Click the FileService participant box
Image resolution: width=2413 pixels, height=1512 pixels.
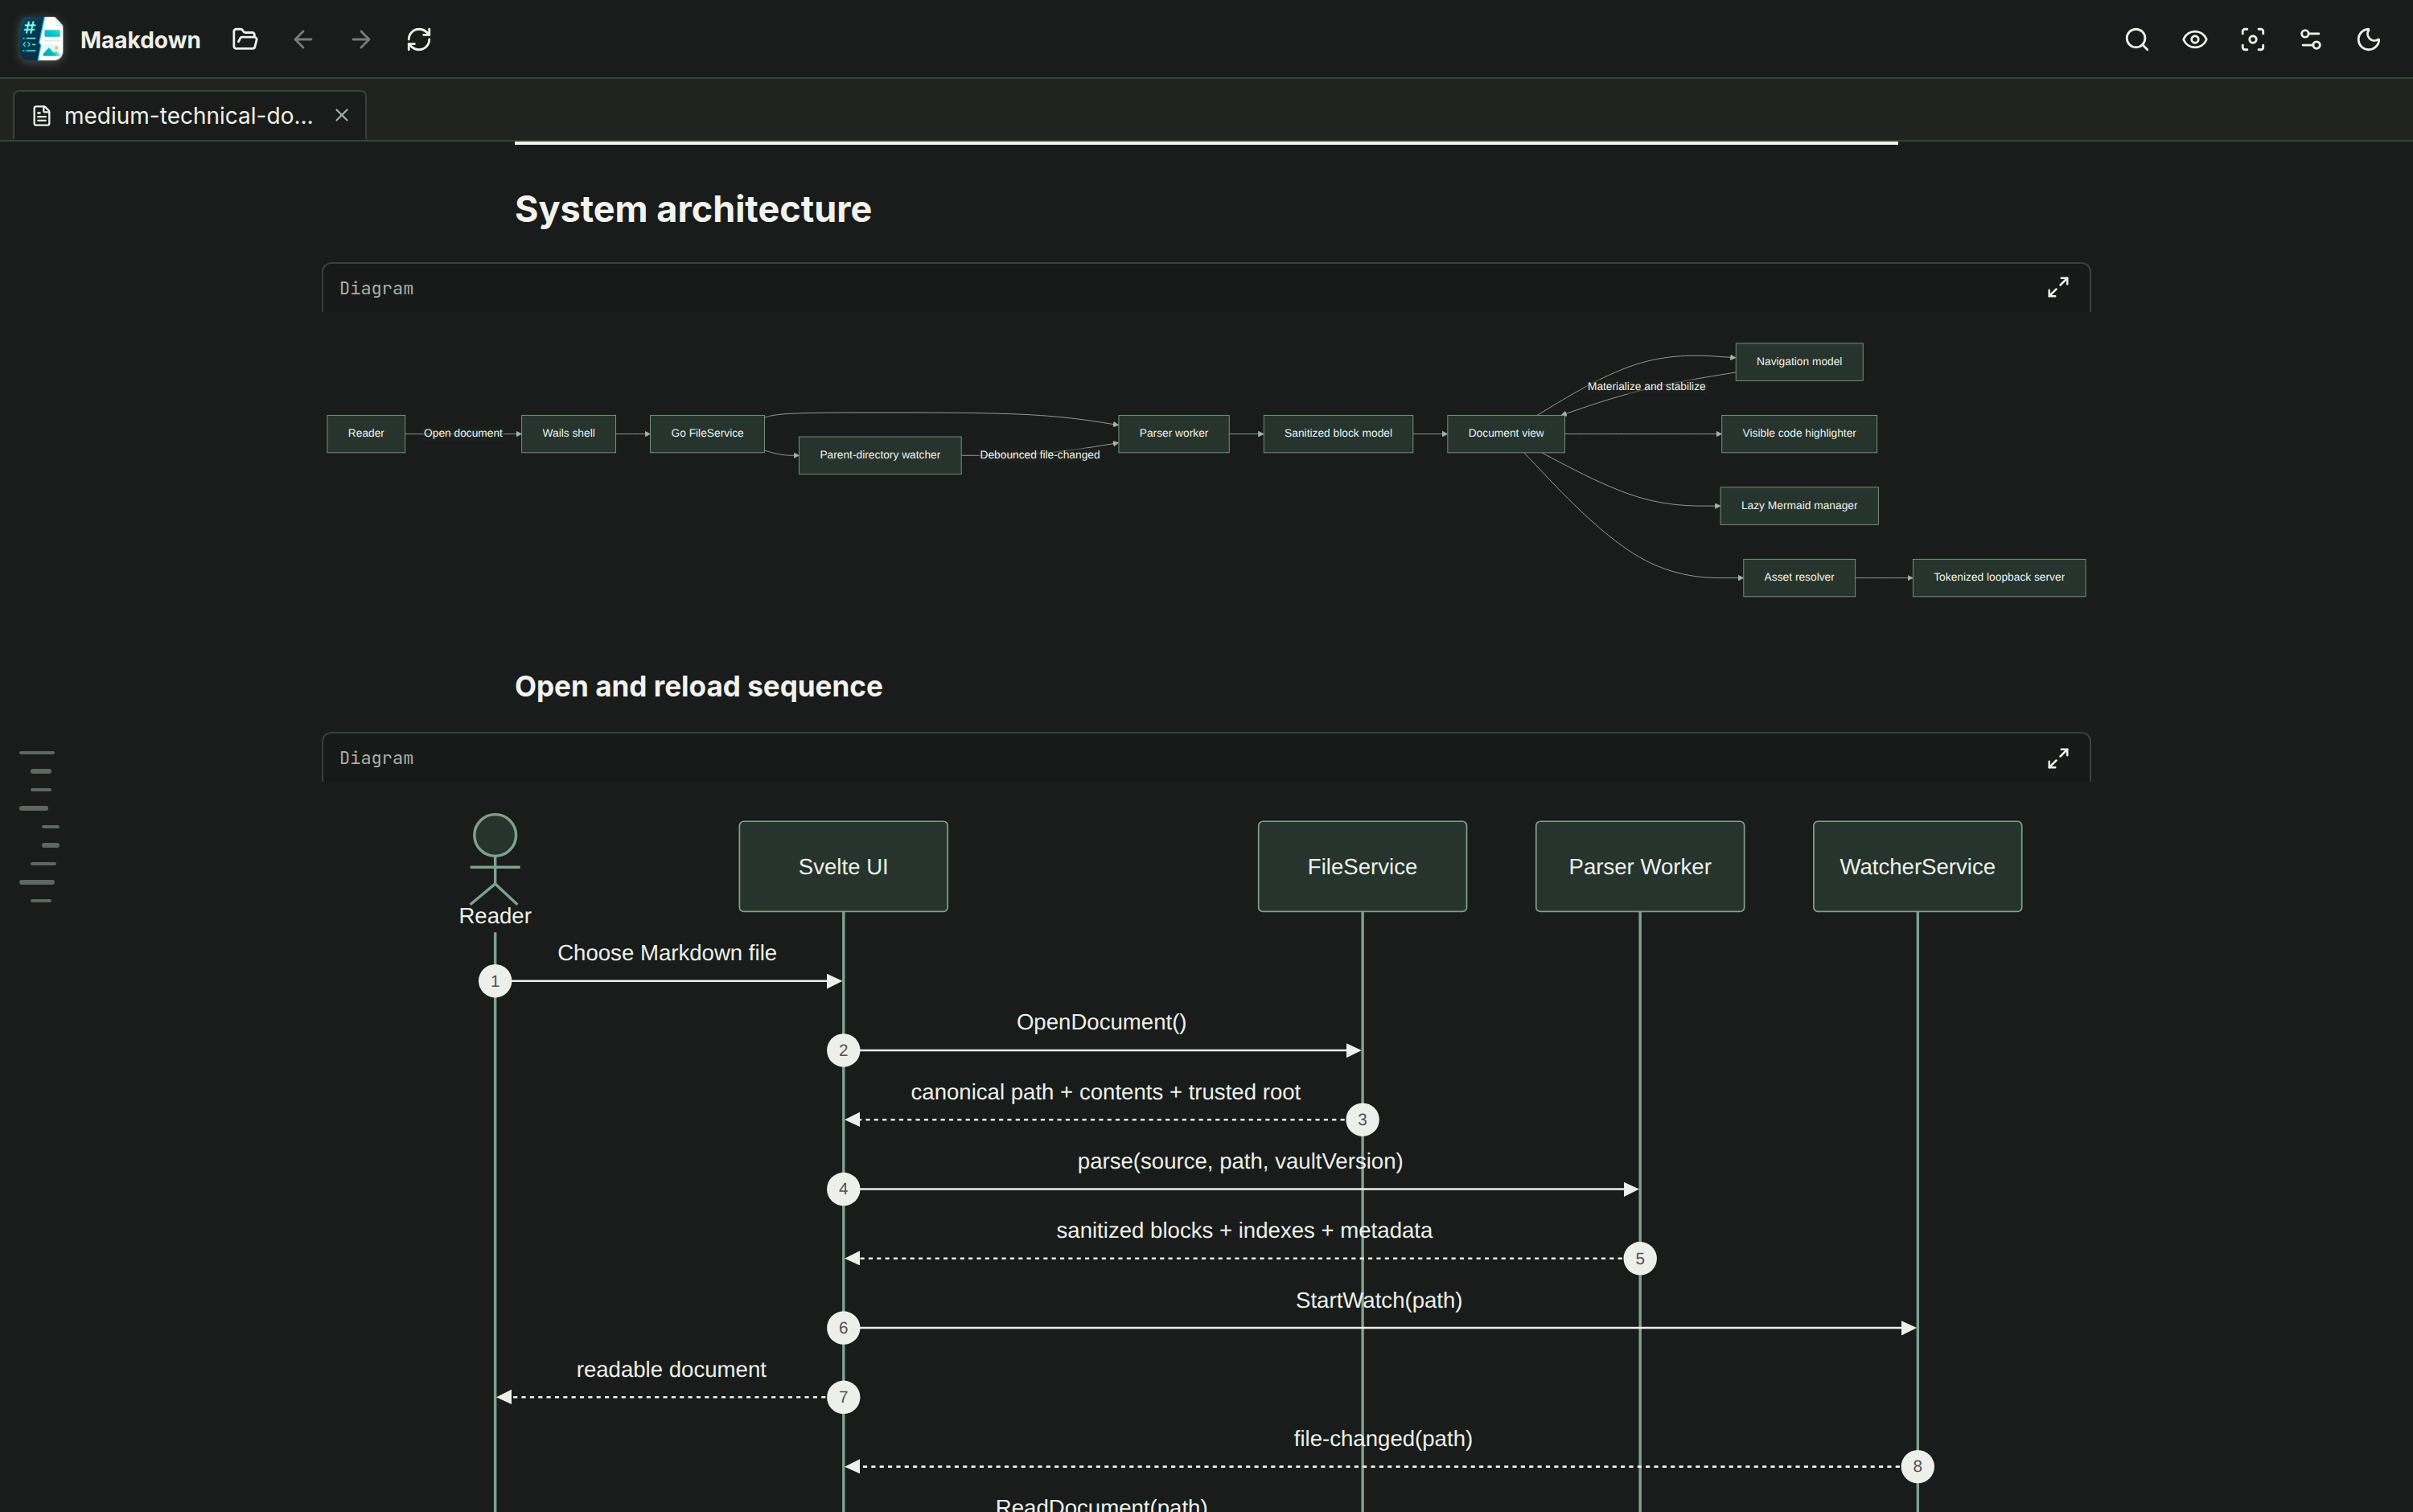[x=1362, y=867]
